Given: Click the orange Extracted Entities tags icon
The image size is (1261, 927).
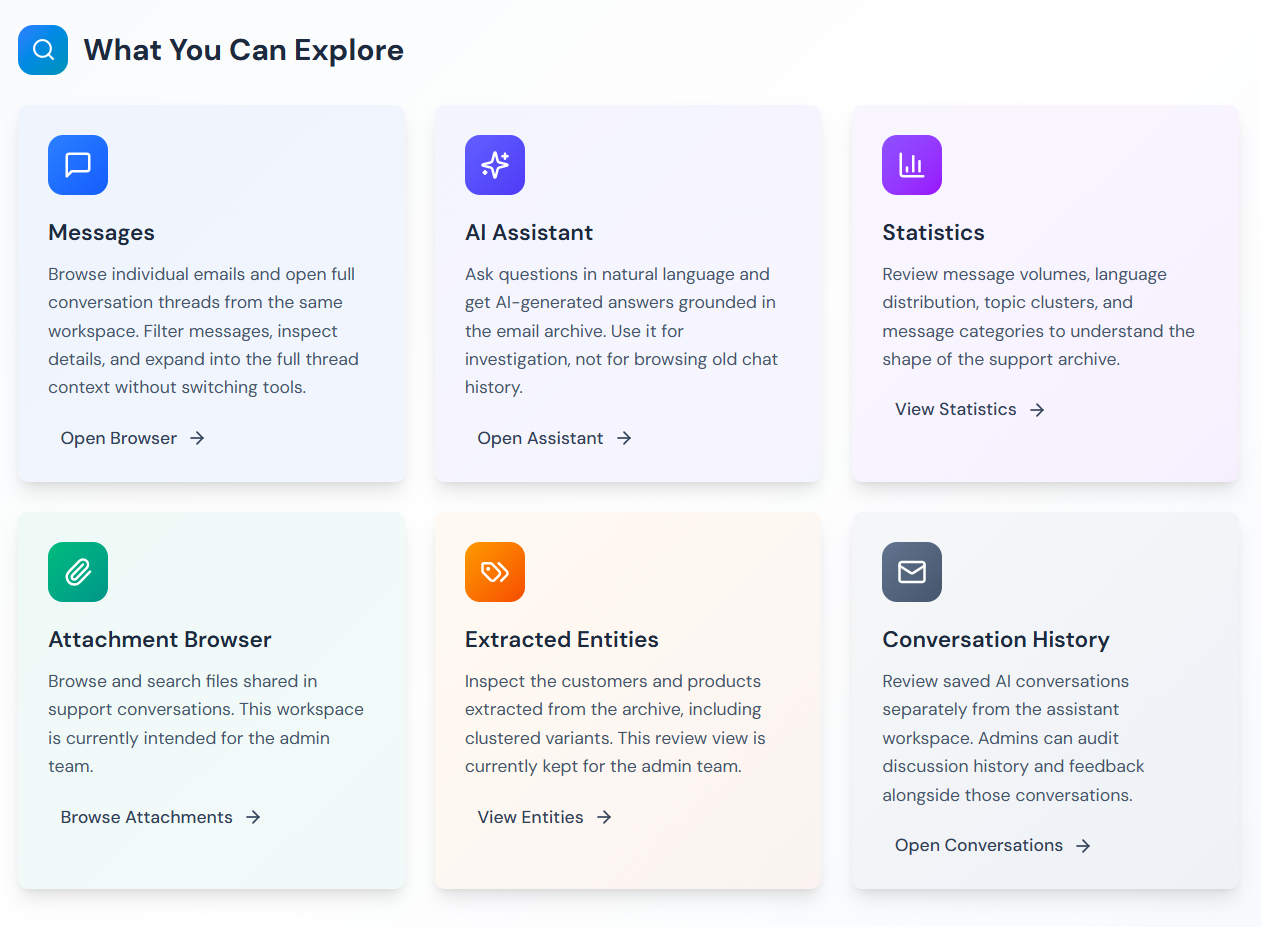Looking at the screenshot, I should (x=495, y=572).
